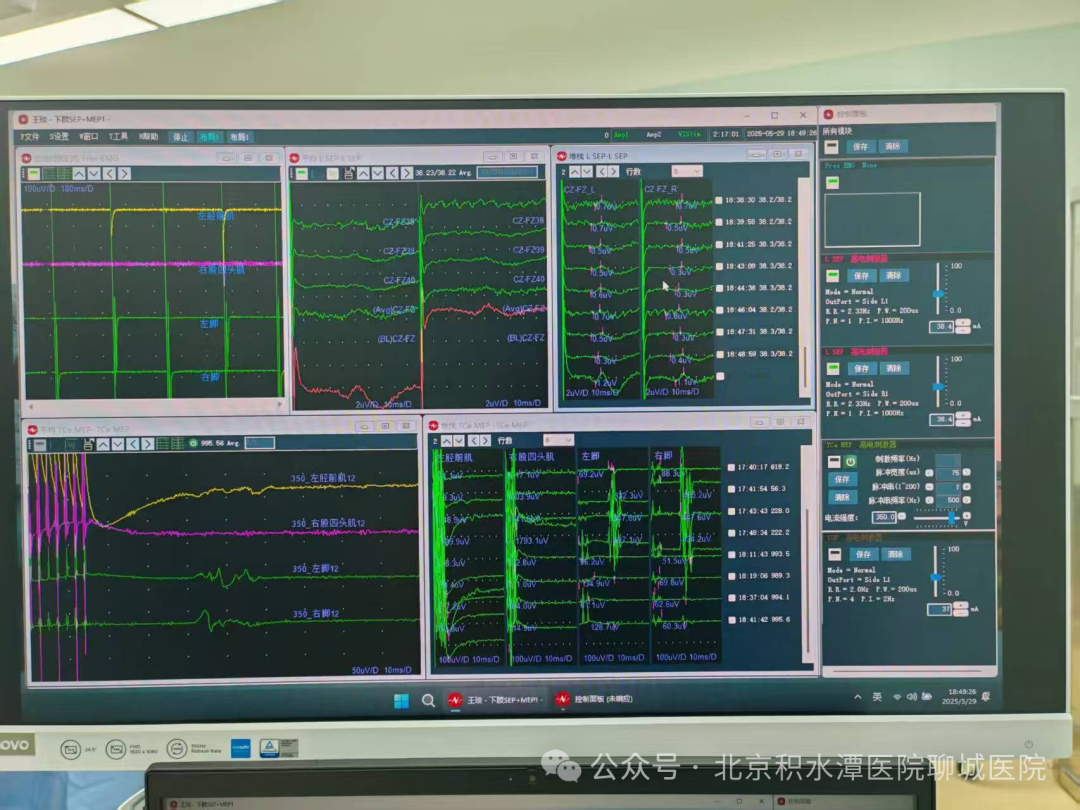
Task: Click the down arrow in Free EMG toolbar
Action: pos(94,174)
